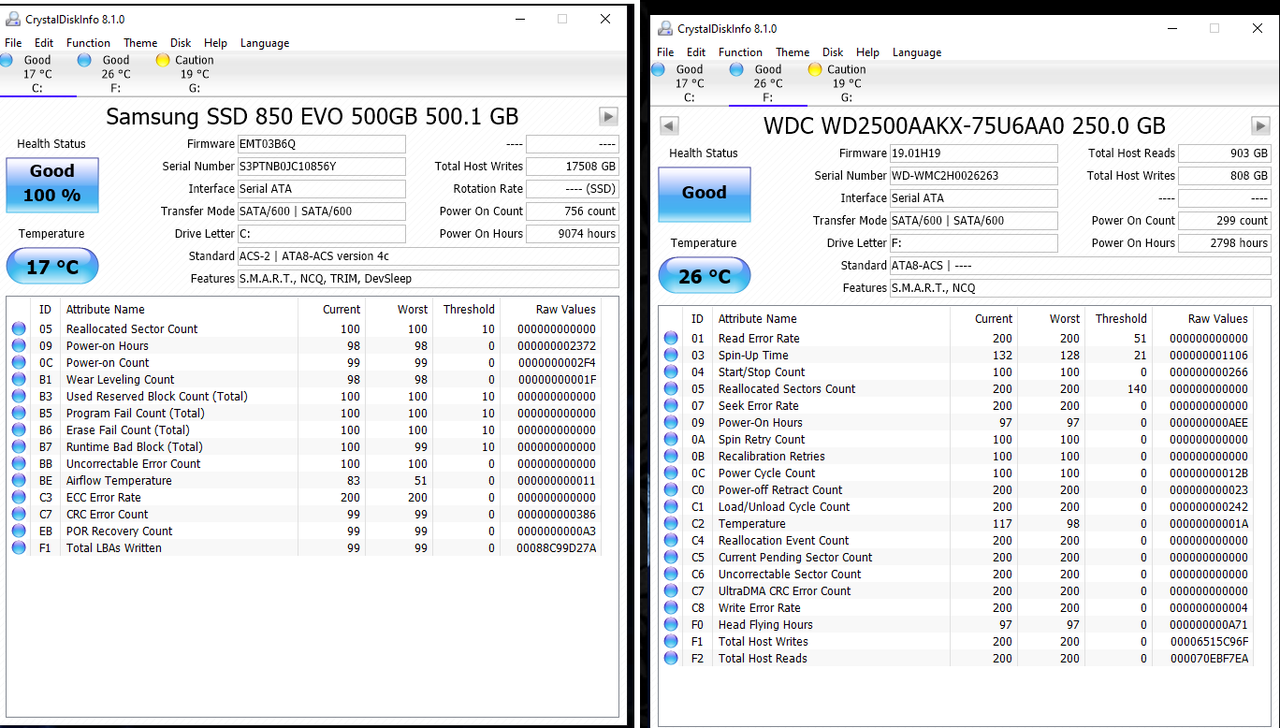Select the Power-on Hours row in Samsung table

[304, 346]
